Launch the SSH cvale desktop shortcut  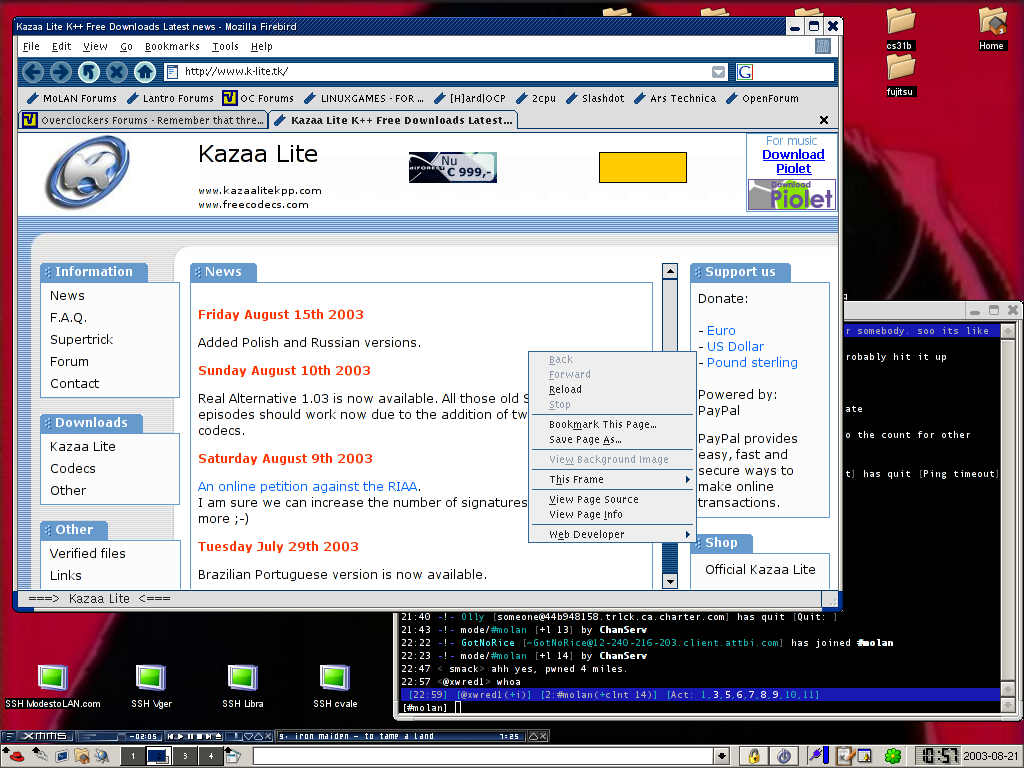pos(335,686)
